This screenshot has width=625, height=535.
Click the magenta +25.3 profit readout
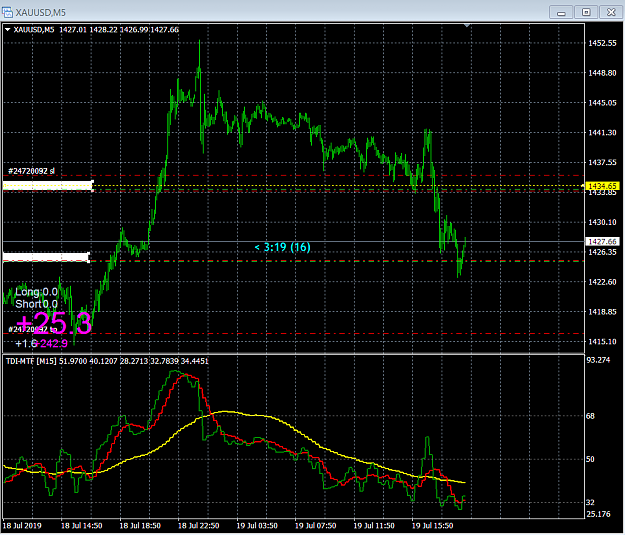tap(54, 323)
